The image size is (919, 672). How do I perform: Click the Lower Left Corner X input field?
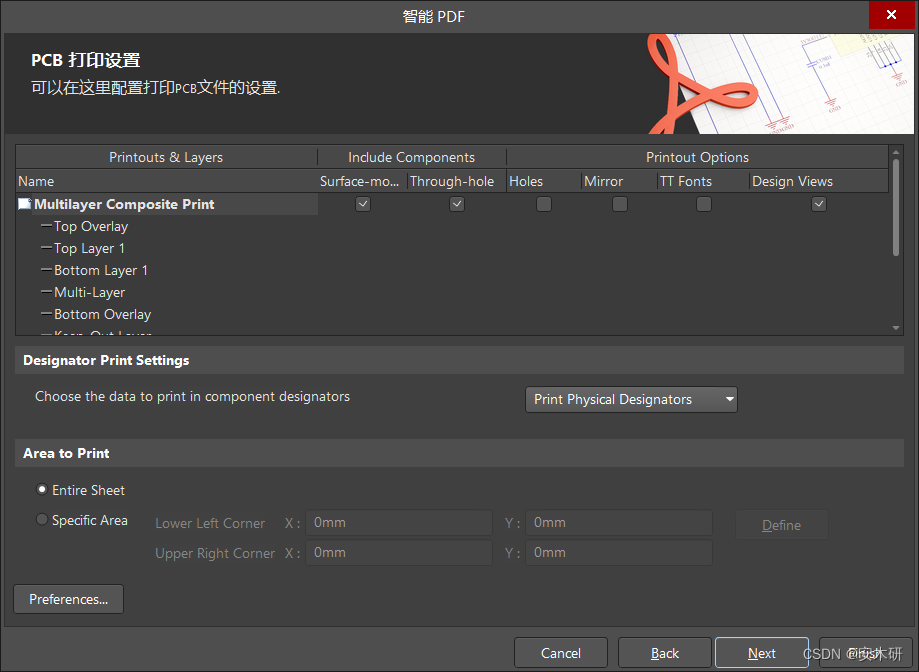click(398, 522)
